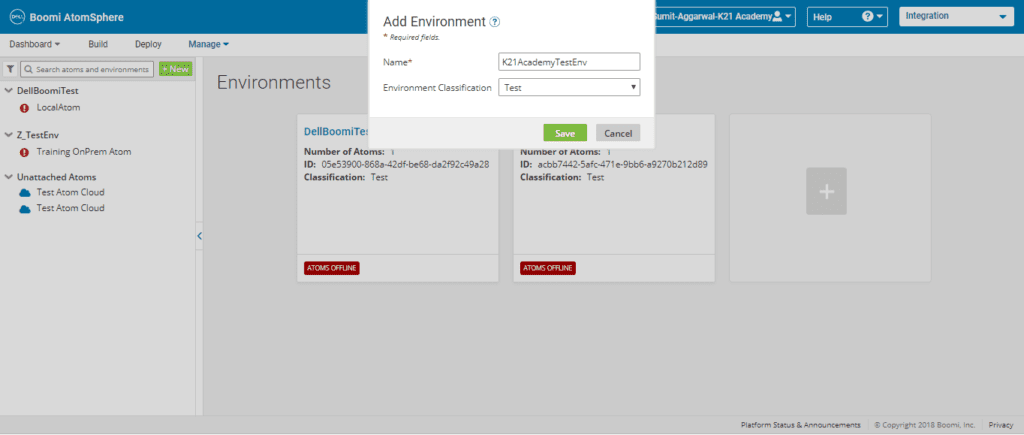The width and height of the screenshot is (1024, 435).
Task: Open the Environment Classification dropdown
Action: [x=569, y=88]
